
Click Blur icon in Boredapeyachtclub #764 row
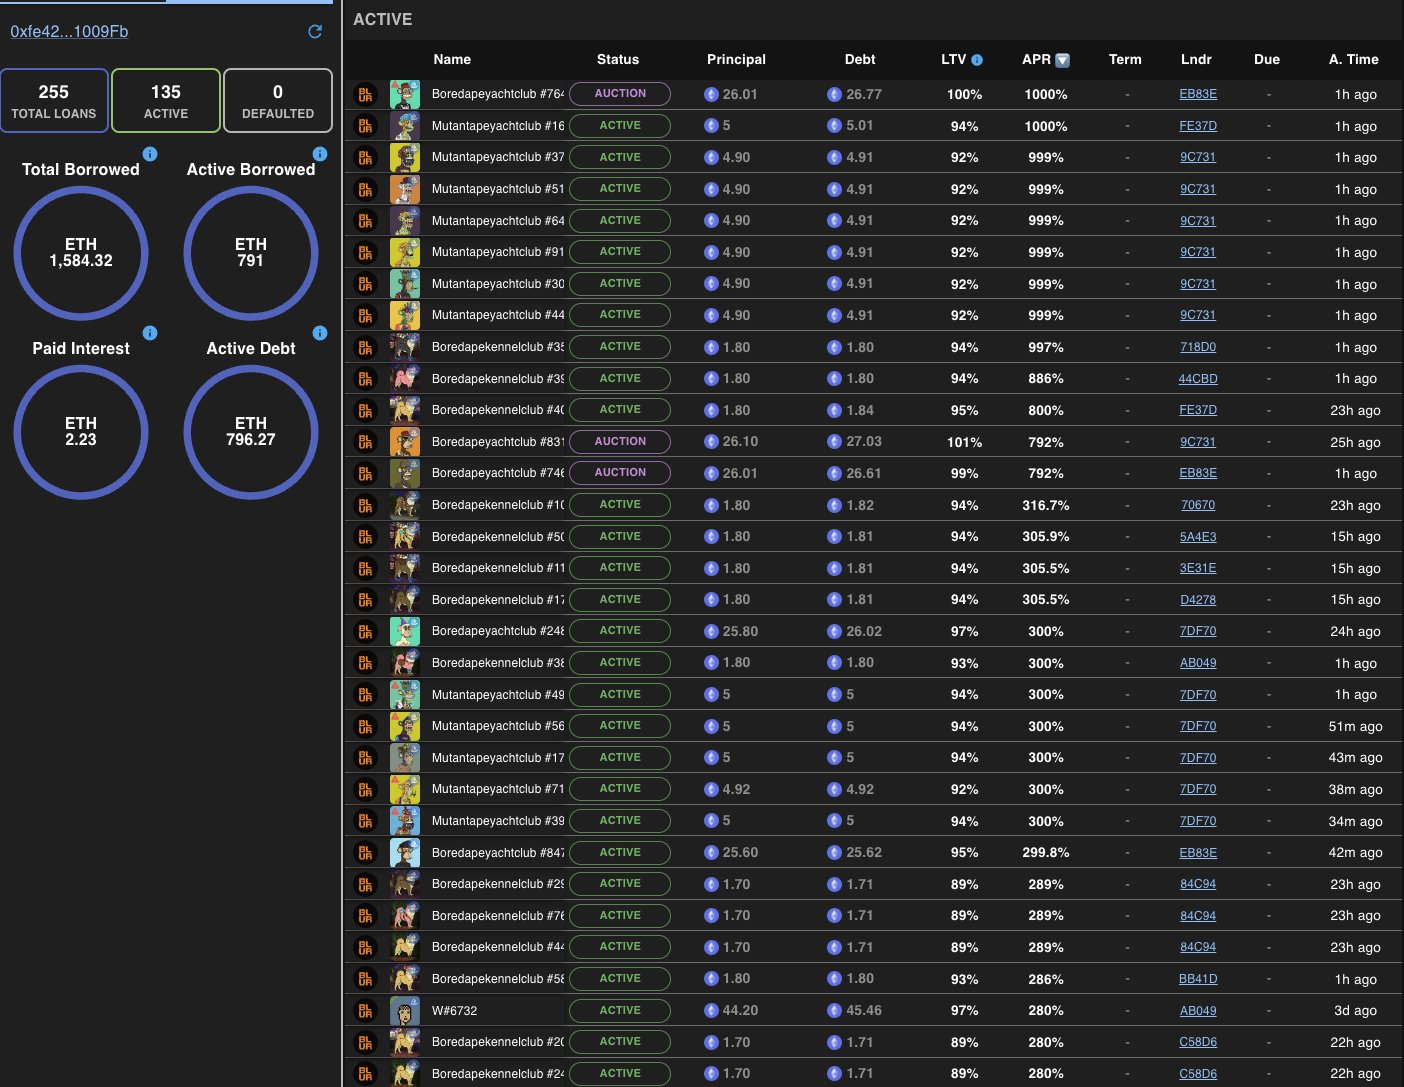click(365, 94)
